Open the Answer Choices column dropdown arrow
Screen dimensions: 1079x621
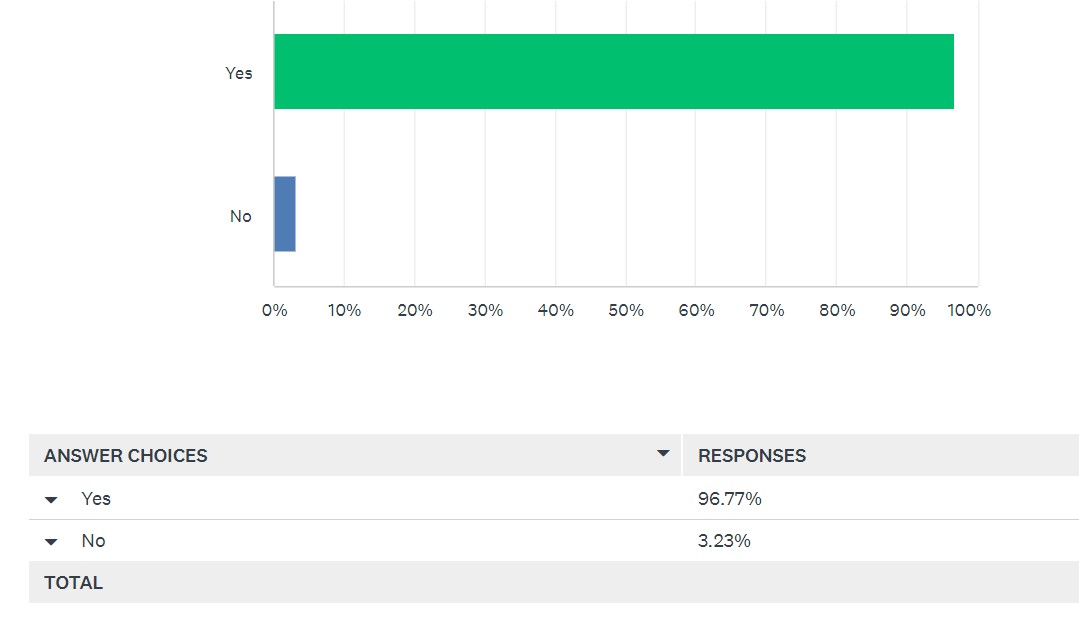coord(663,453)
